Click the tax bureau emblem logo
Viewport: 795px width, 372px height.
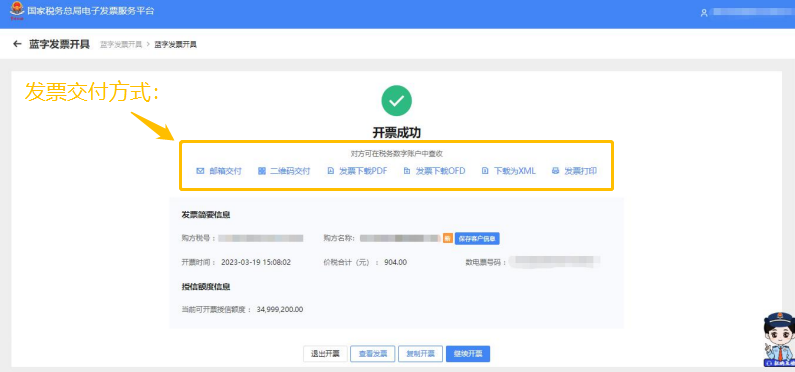pos(17,12)
